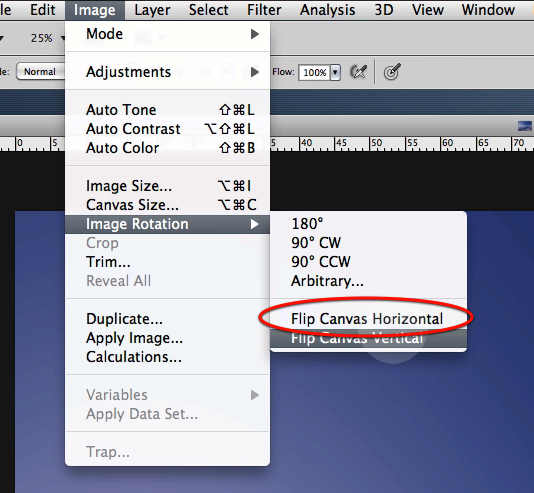Expand the Mode submenu
Image resolution: width=534 pixels, height=493 pixels.
(167, 34)
